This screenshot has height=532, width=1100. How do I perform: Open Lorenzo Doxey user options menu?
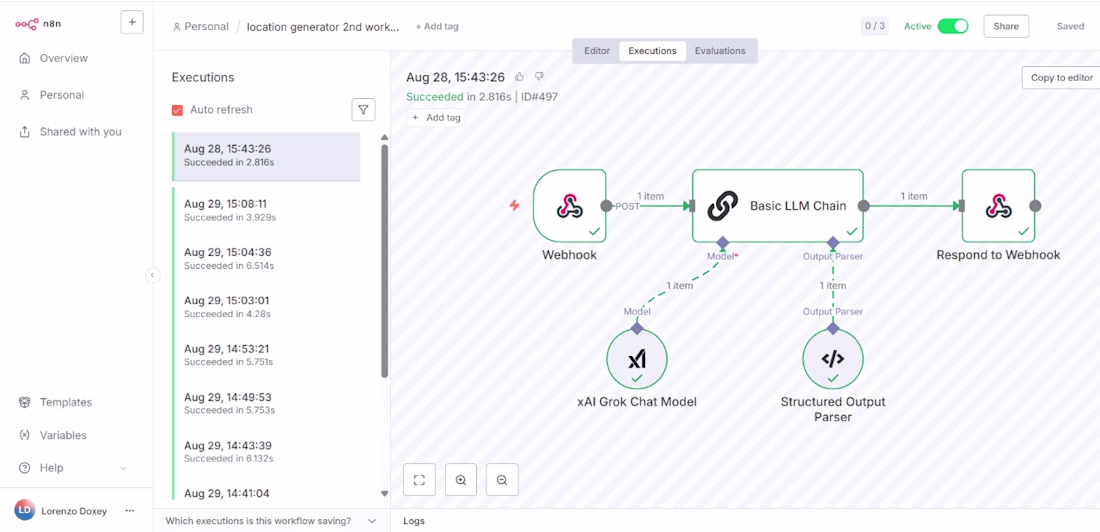point(130,510)
